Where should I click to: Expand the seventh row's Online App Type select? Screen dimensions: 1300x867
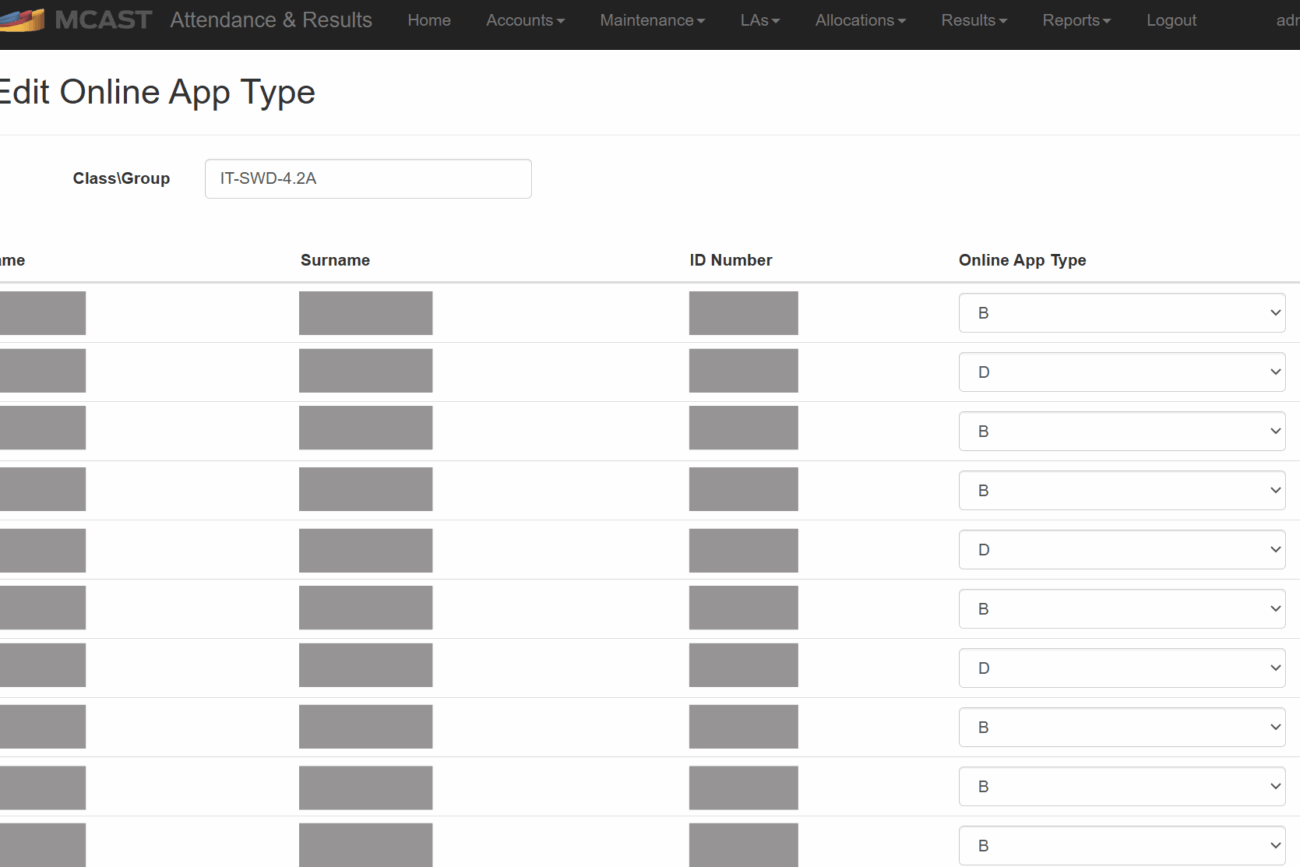click(x=1121, y=667)
